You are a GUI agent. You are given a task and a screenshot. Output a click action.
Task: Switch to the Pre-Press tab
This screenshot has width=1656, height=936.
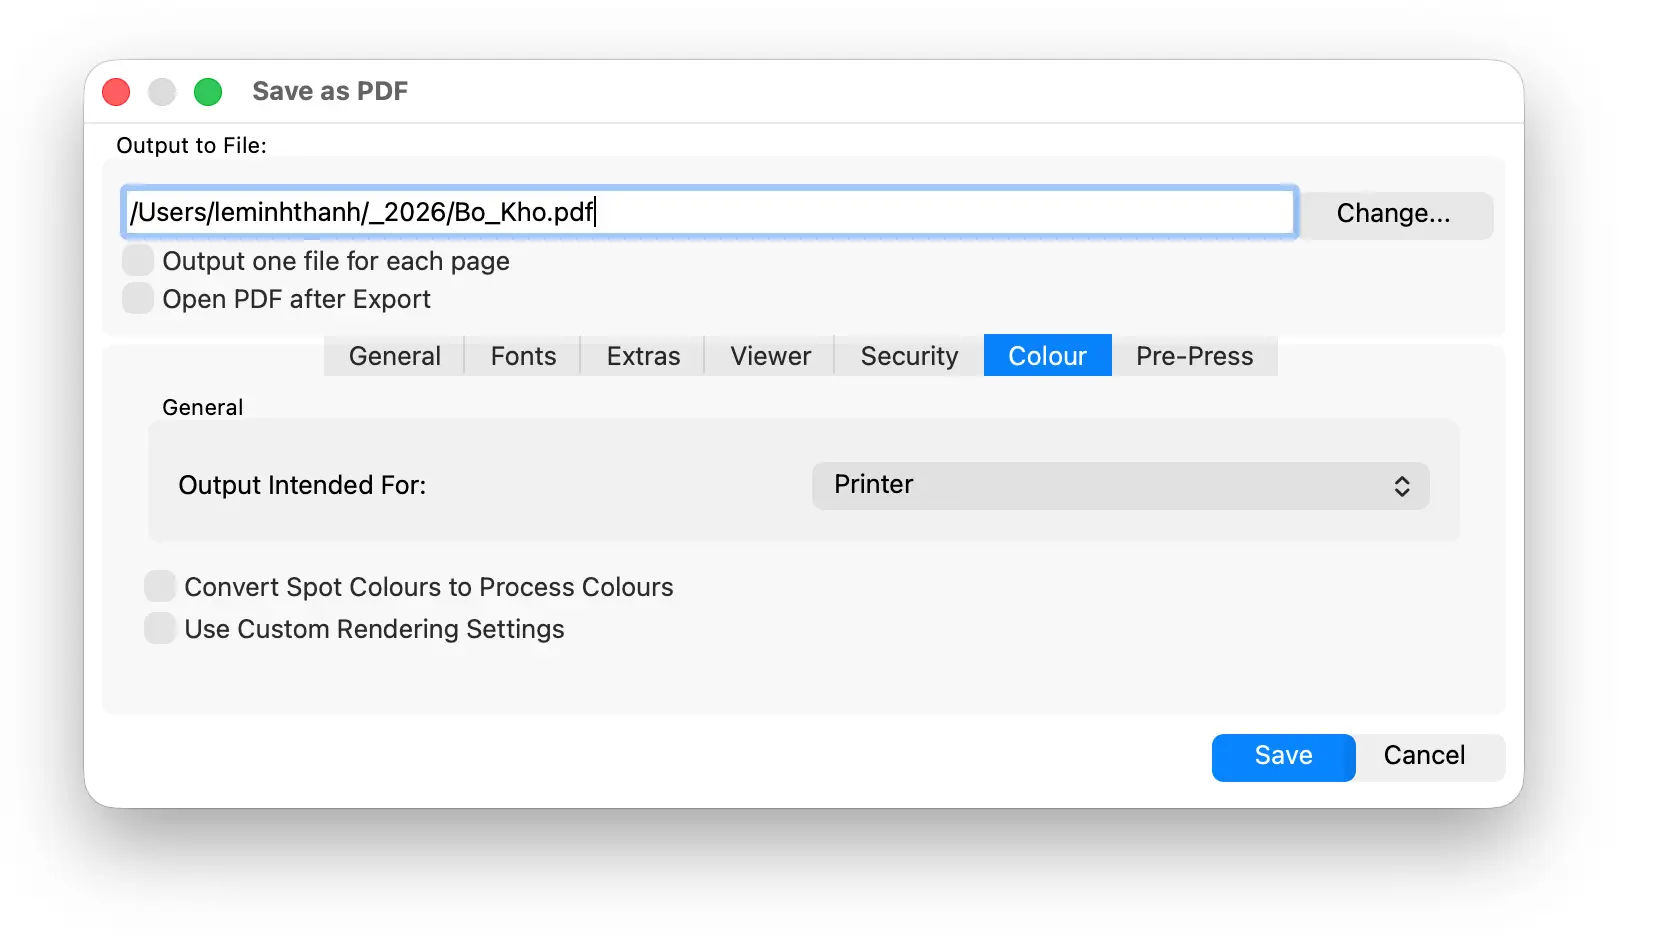[x=1194, y=356]
